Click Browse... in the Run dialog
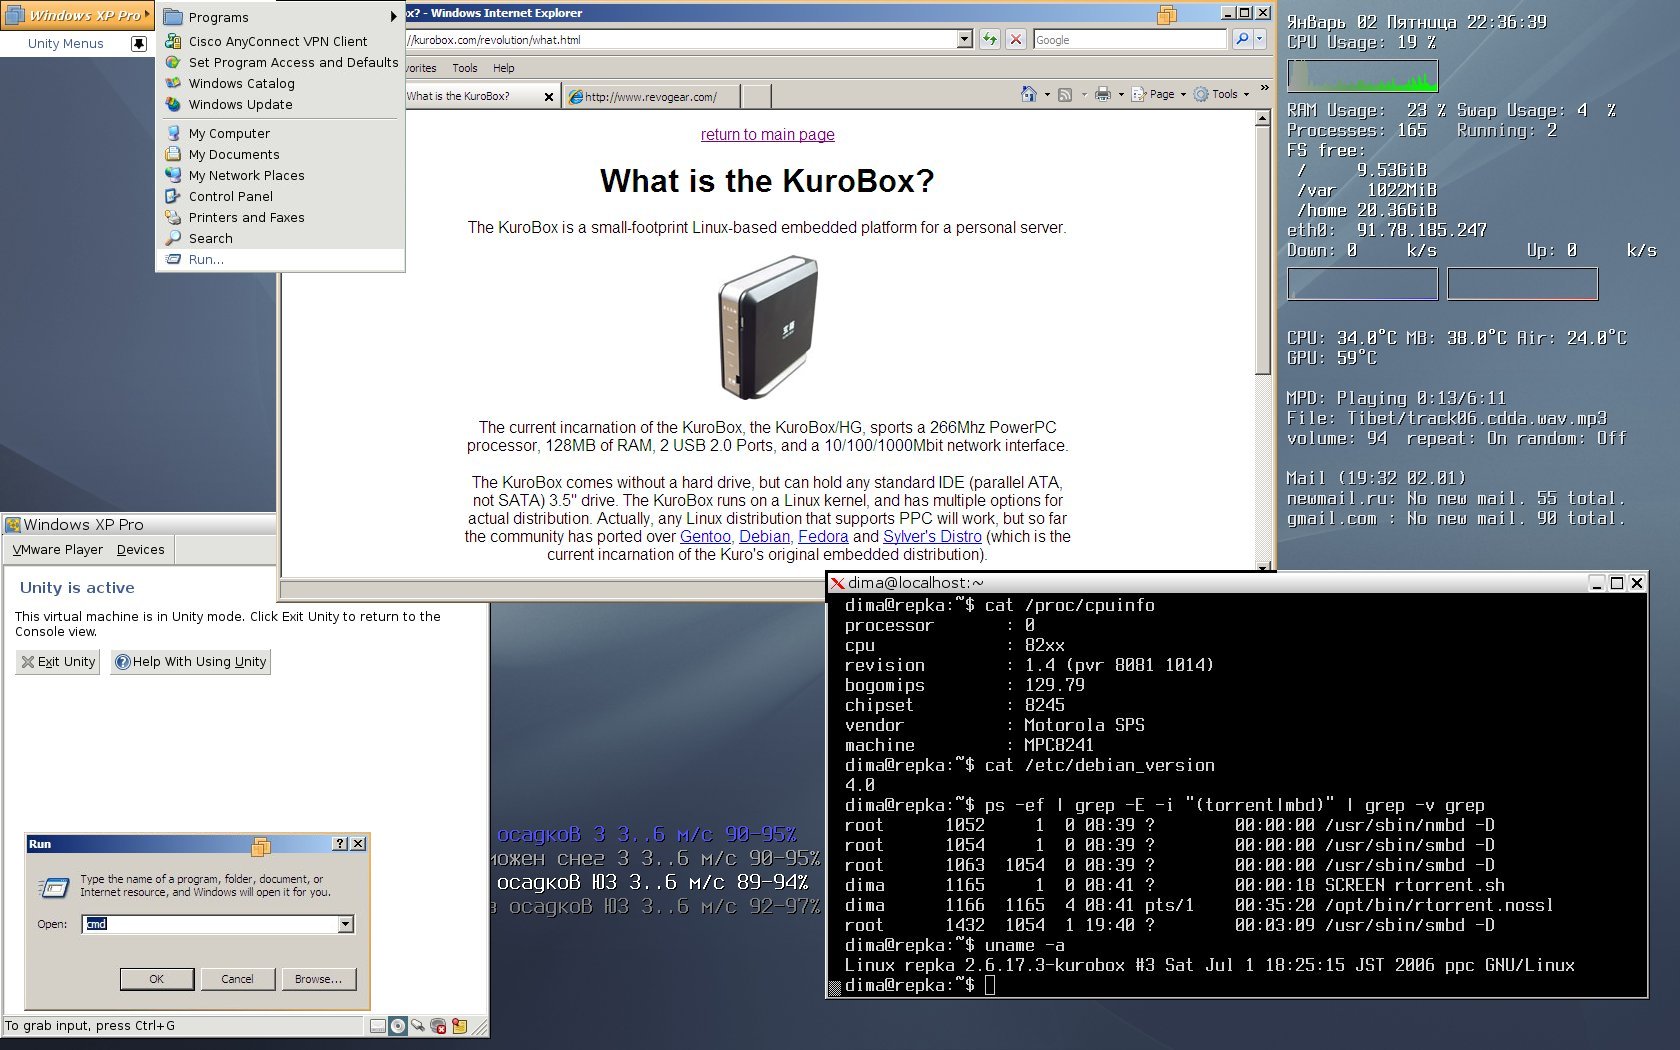Viewport: 1680px width, 1050px height. [x=318, y=979]
